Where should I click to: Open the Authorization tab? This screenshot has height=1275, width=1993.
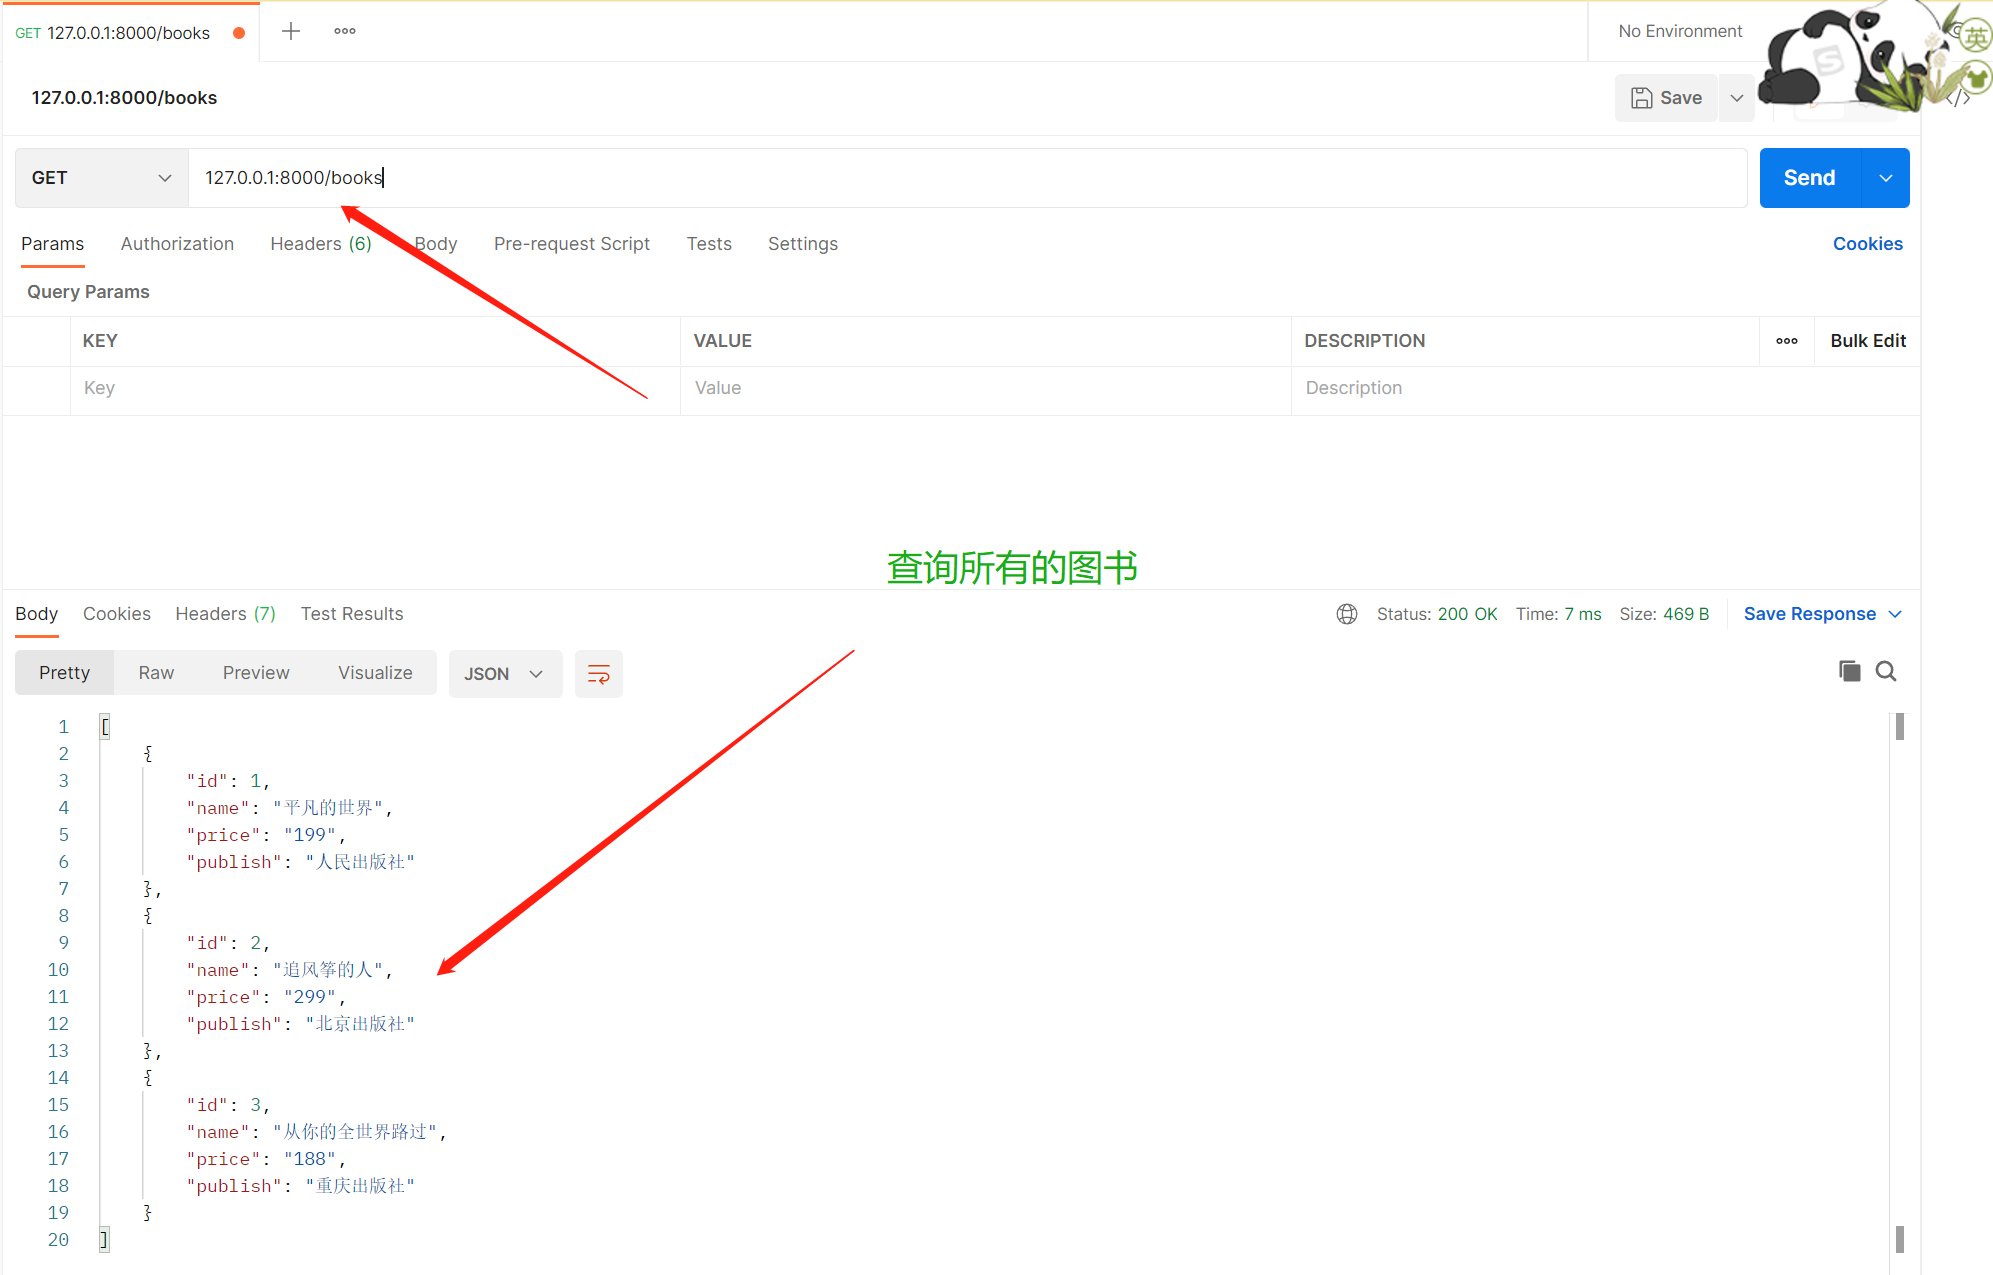(177, 244)
